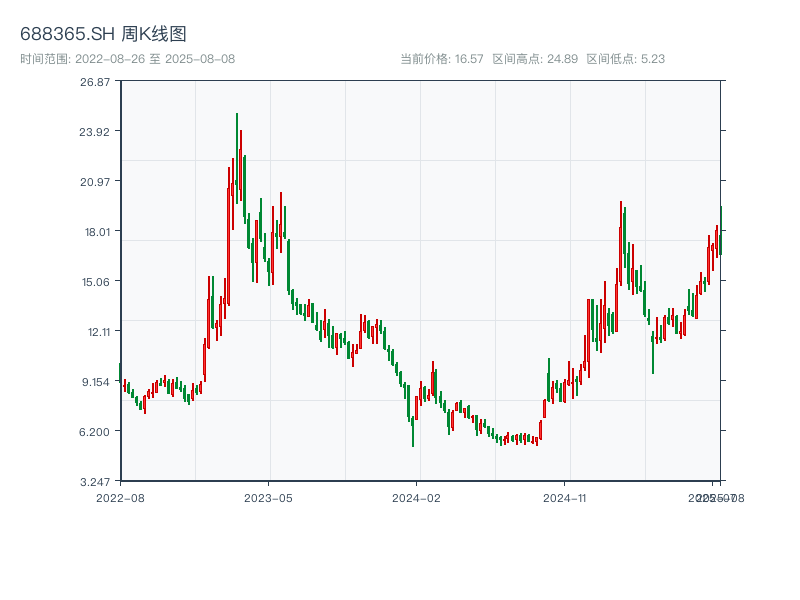
Task: Click the 区间低点: 5.23 label
Action: [626, 59]
